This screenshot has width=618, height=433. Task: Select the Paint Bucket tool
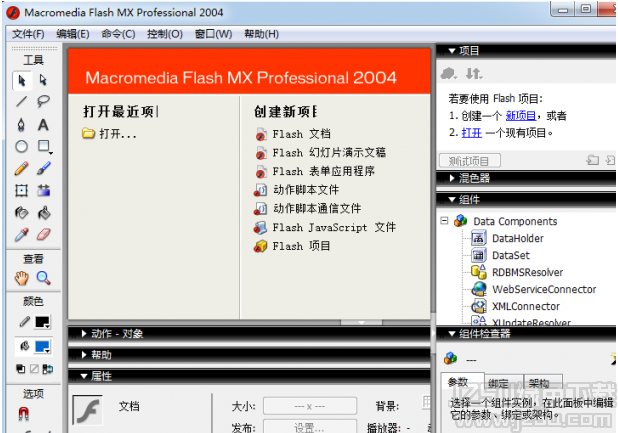click(x=44, y=213)
